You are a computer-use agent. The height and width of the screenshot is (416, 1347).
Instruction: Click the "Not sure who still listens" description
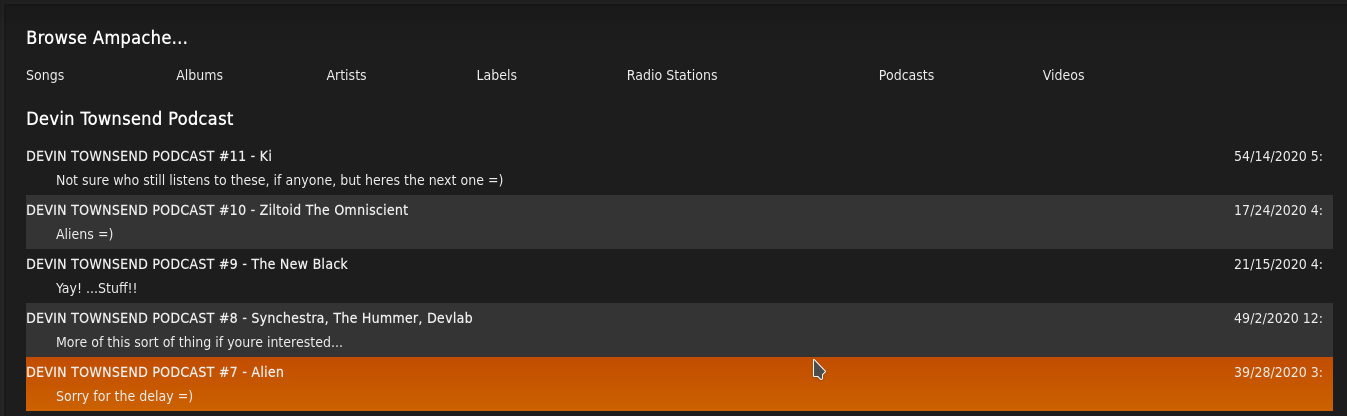click(279, 180)
